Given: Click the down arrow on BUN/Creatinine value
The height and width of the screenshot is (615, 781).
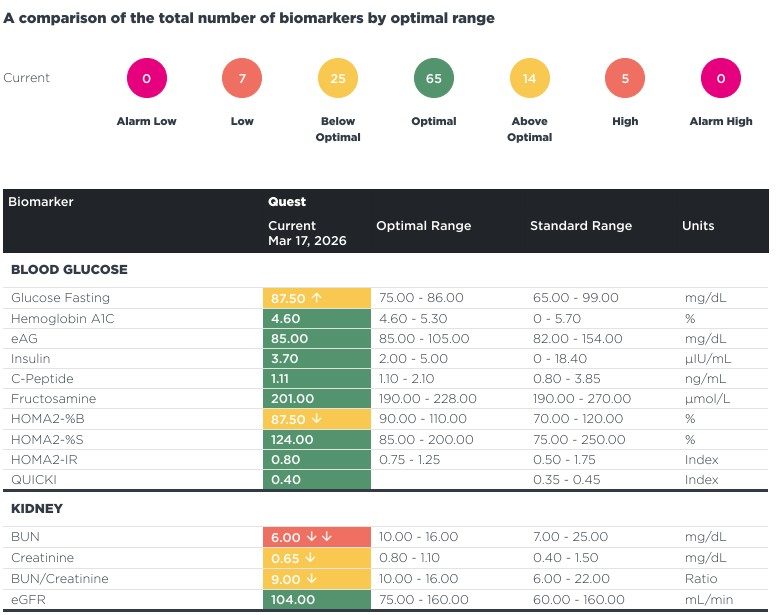Looking at the screenshot, I should (312, 579).
